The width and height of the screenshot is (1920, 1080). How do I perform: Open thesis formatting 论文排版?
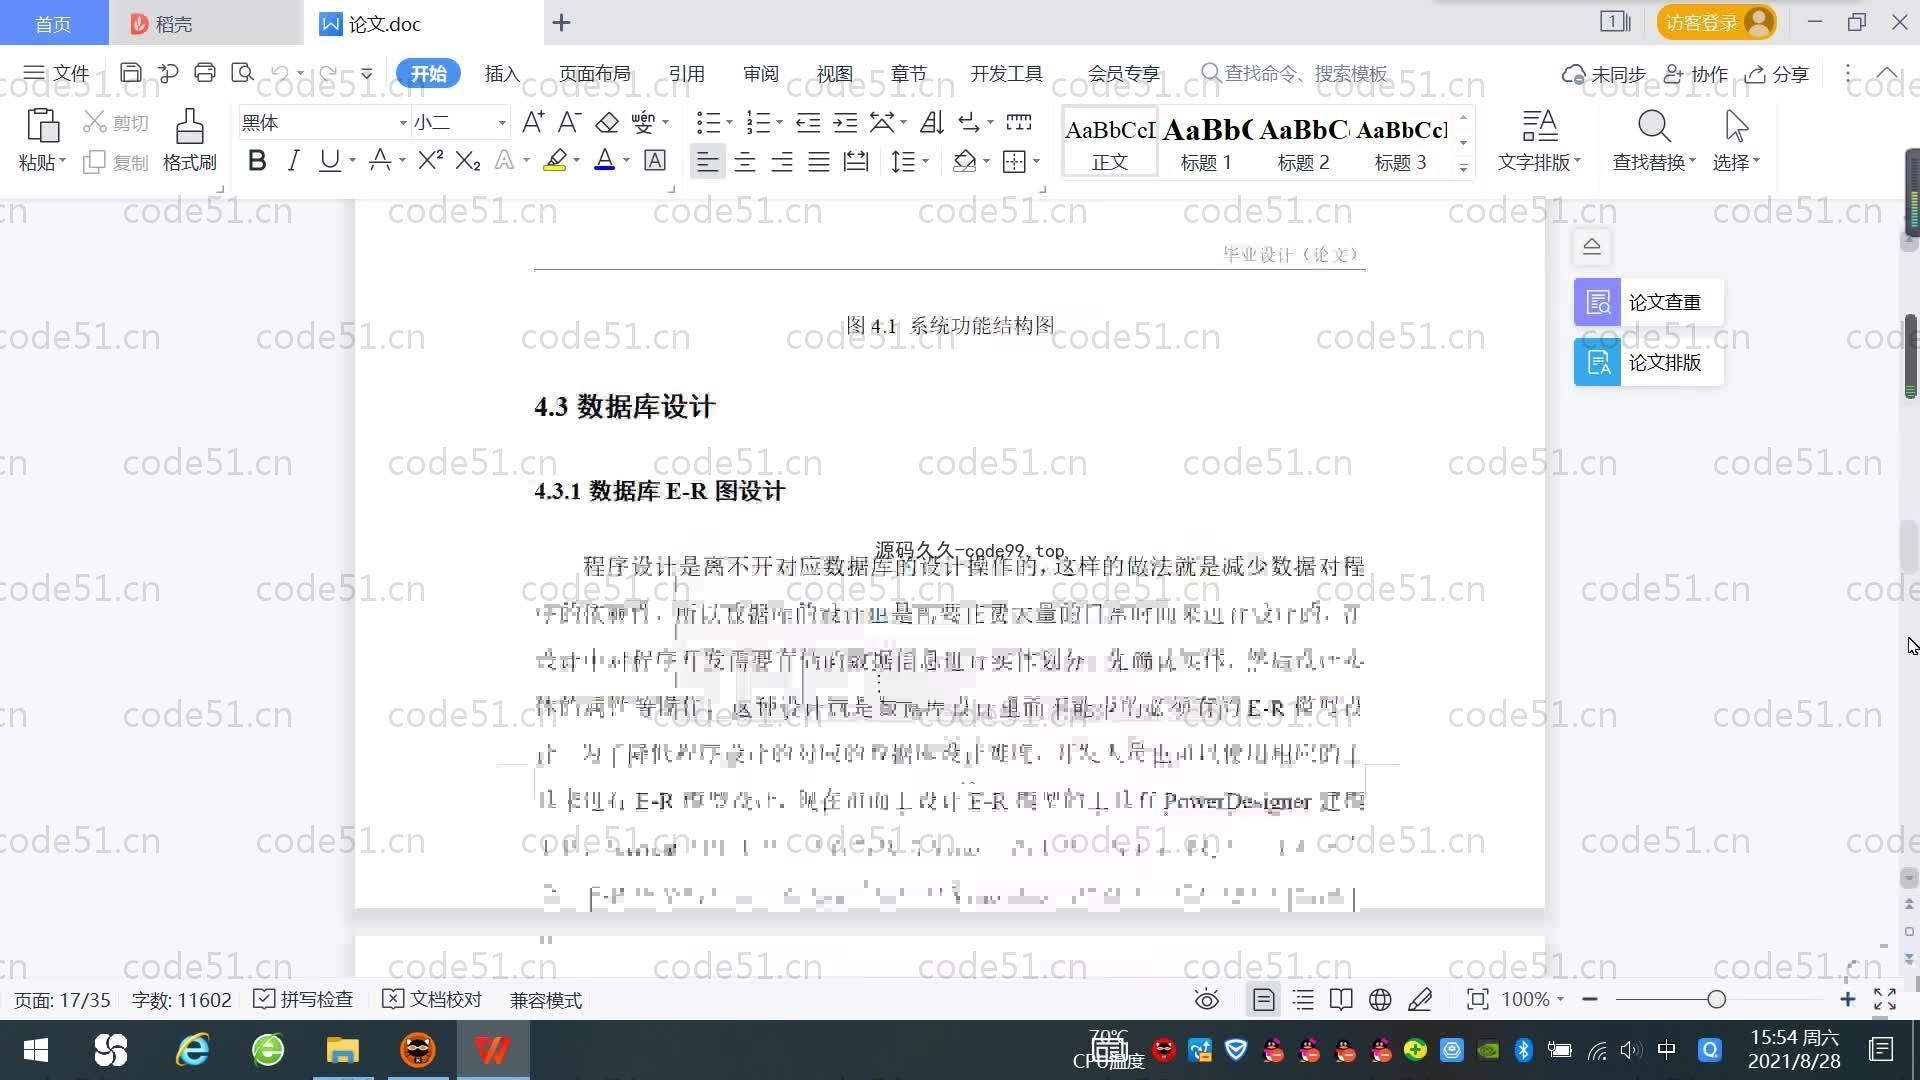[x=1648, y=362]
